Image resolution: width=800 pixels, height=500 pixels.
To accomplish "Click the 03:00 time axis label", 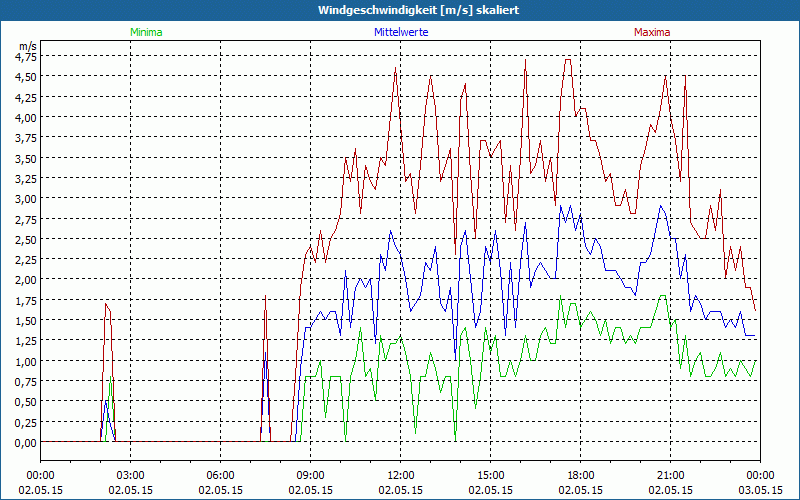I will (x=131, y=476).
